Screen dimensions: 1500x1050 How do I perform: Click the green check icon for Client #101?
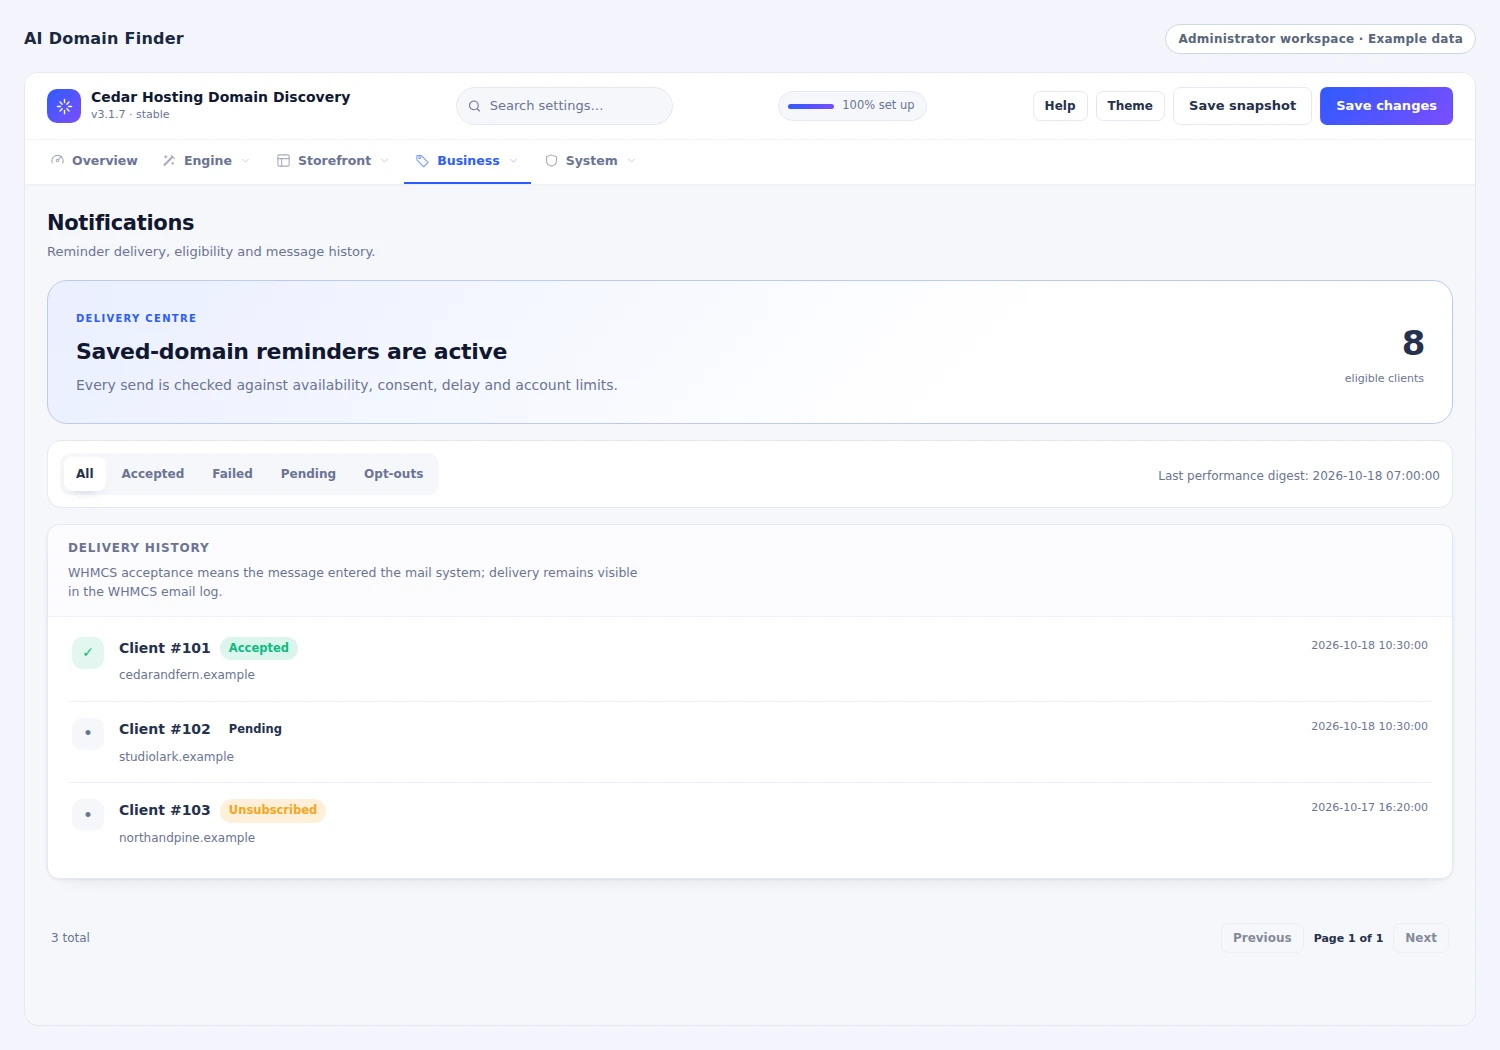tap(88, 653)
